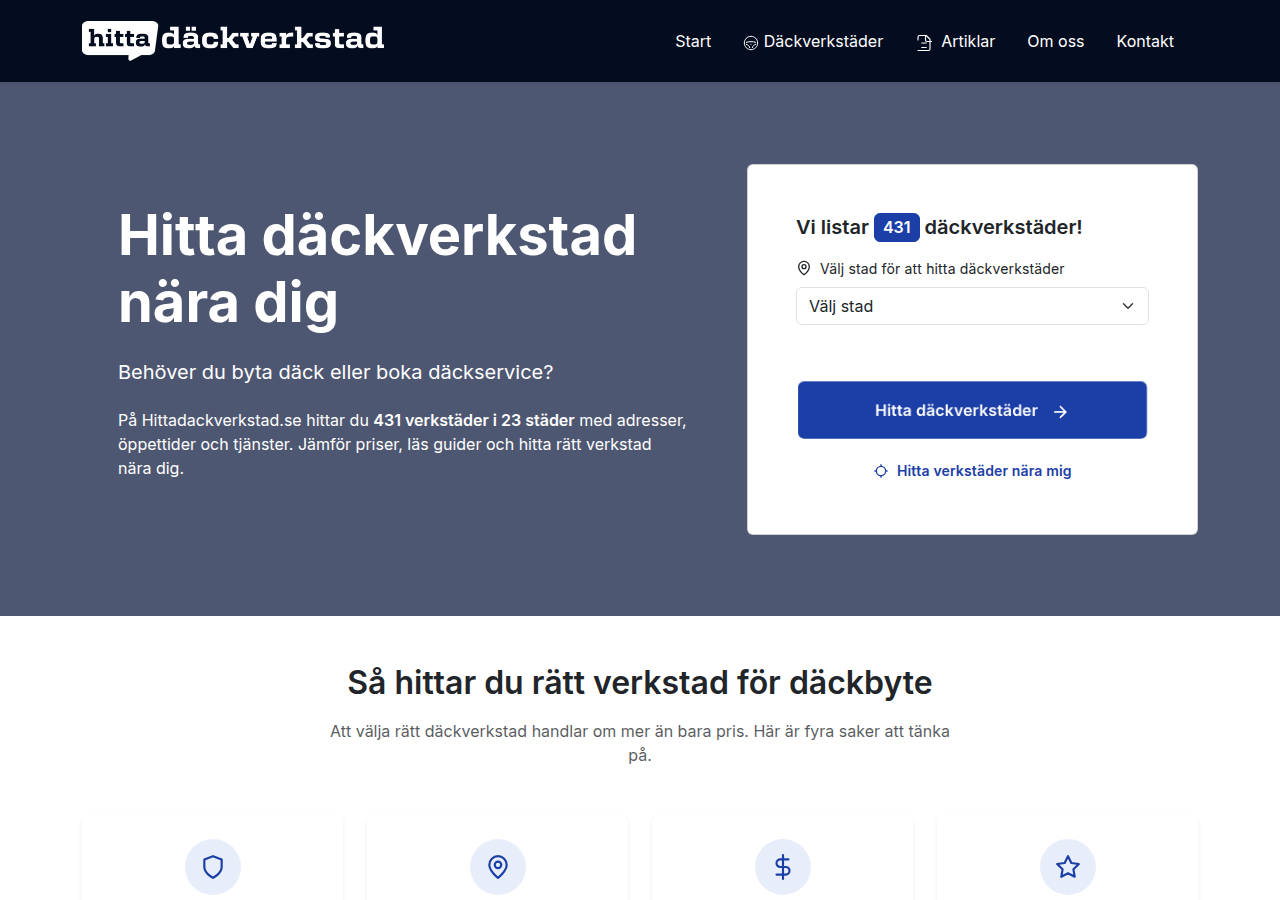Open the Artiklar page

pyautogui.click(x=956, y=41)
